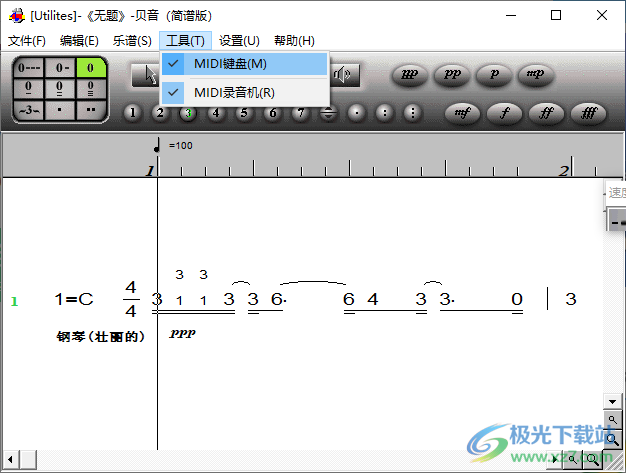Select the thirty-second note triple-underline button
626x473 pixels.
(x=91, y=88)
